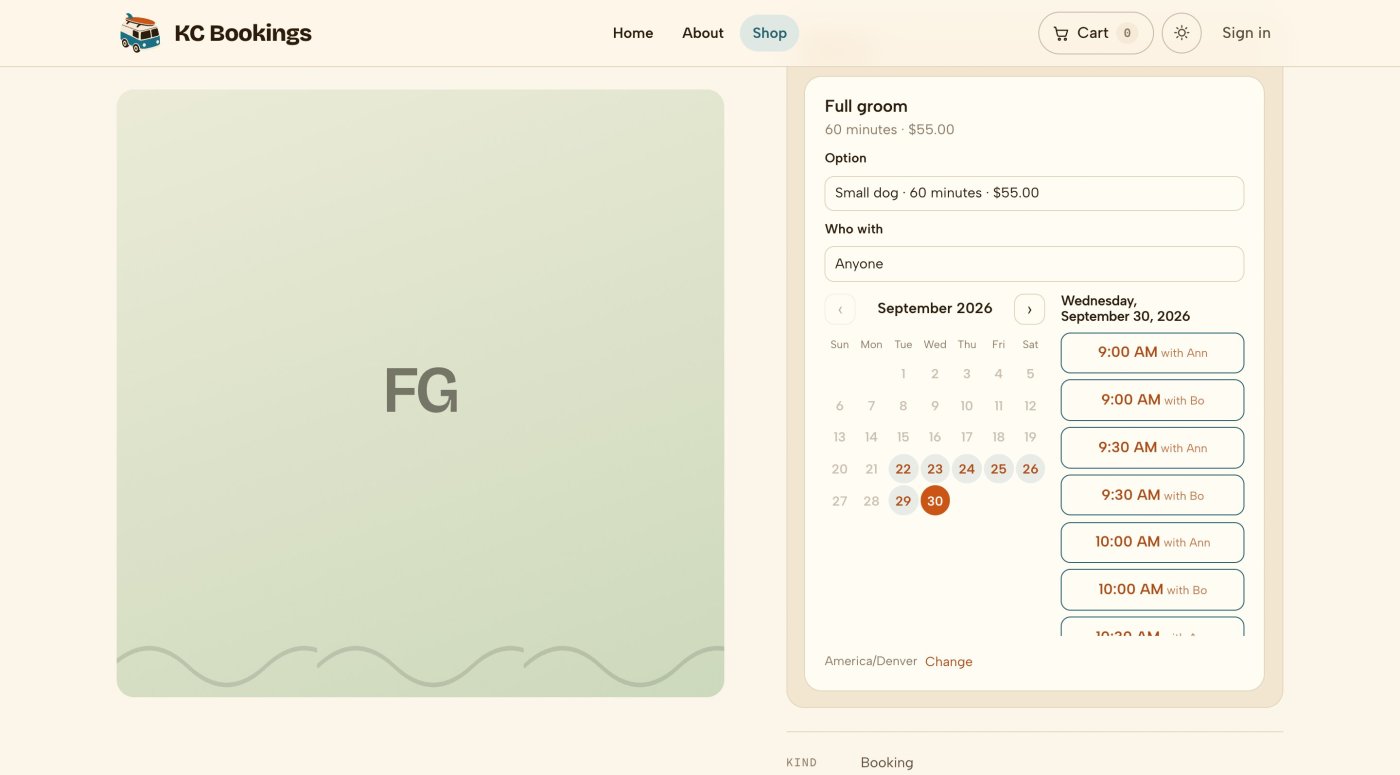Click the Full groom service title

866,106
